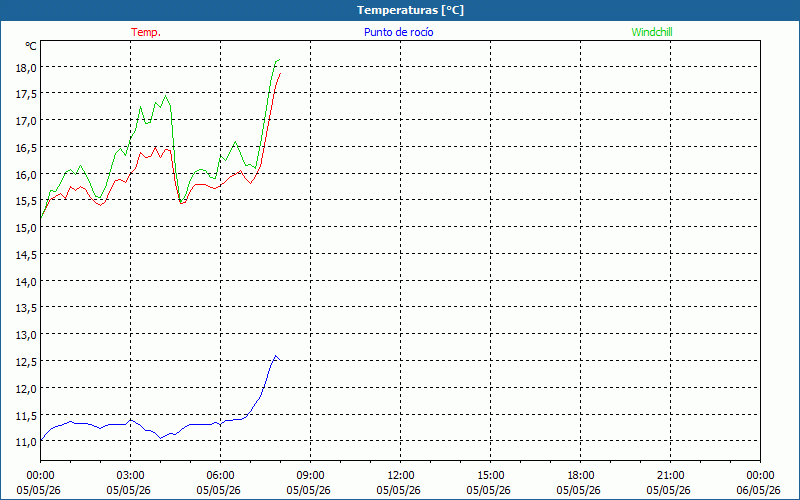Click the 15,5 y-axis value
This screenshot has width=800, height=500.
pyautogui.click(x=26, y=202)
